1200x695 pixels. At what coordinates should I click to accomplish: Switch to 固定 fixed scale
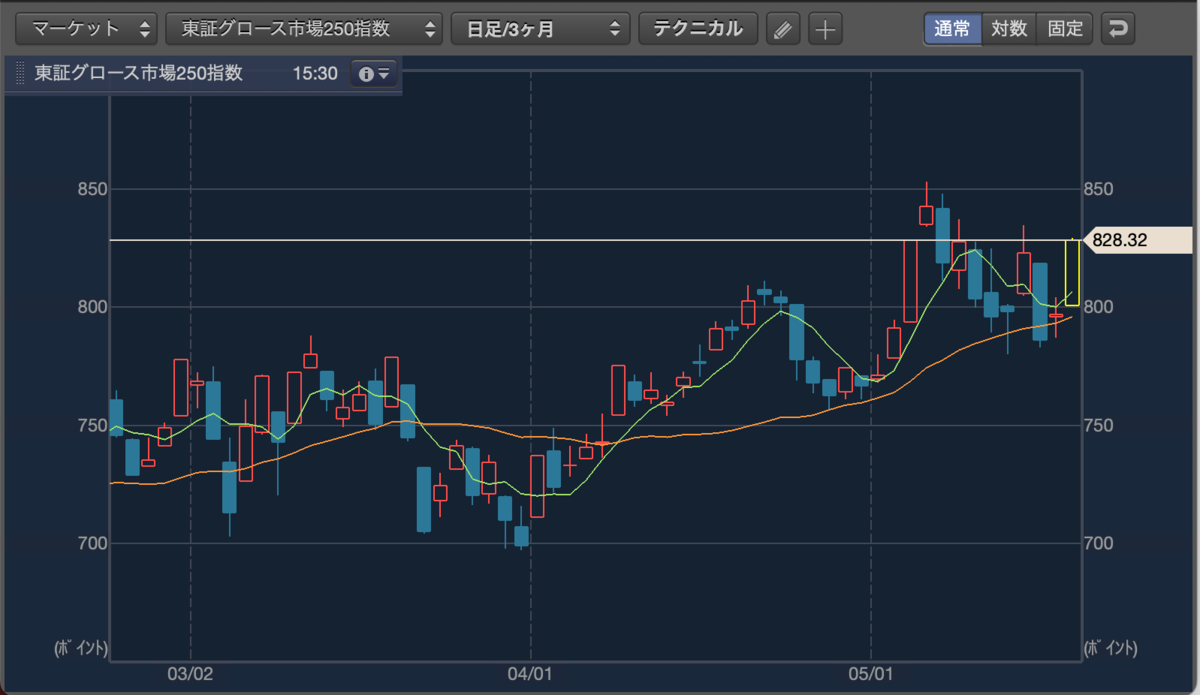(x=1065, y=28)
